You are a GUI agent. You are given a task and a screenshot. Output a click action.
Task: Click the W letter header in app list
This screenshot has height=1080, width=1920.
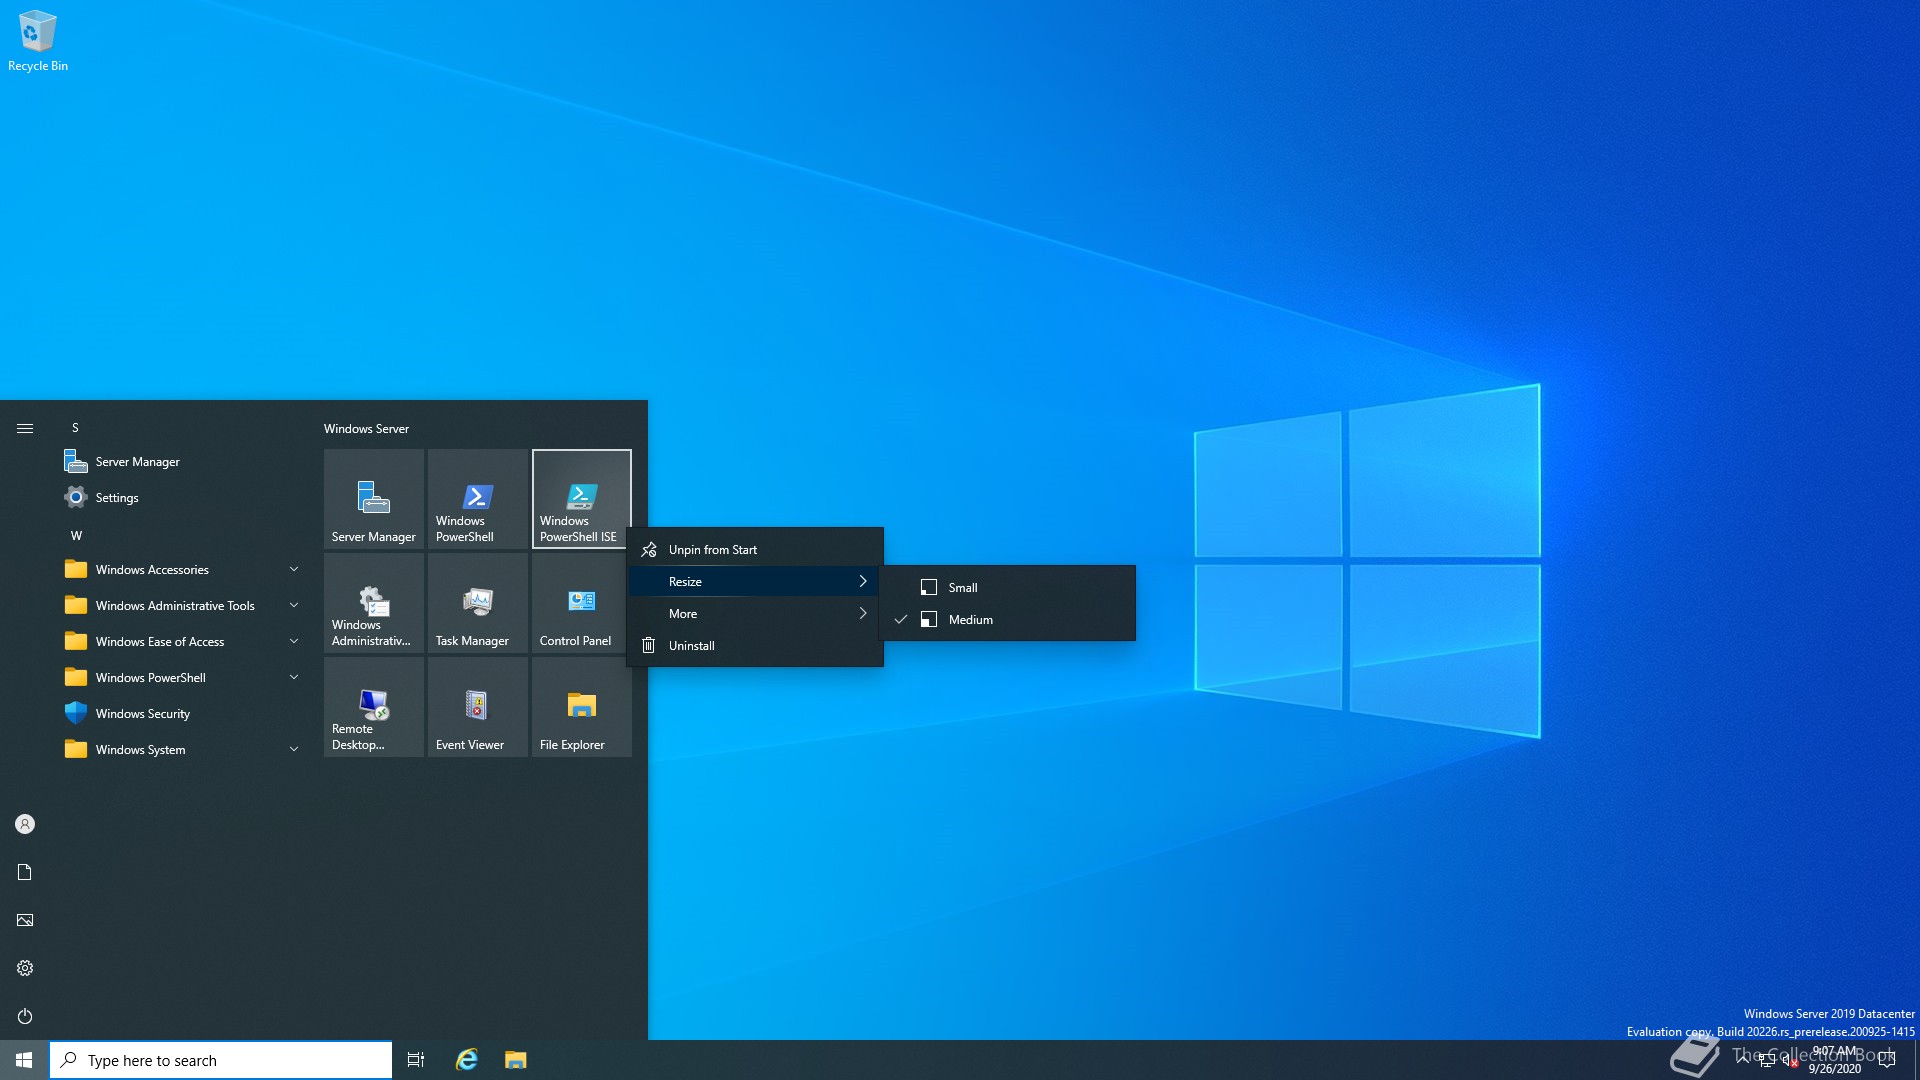76,536
